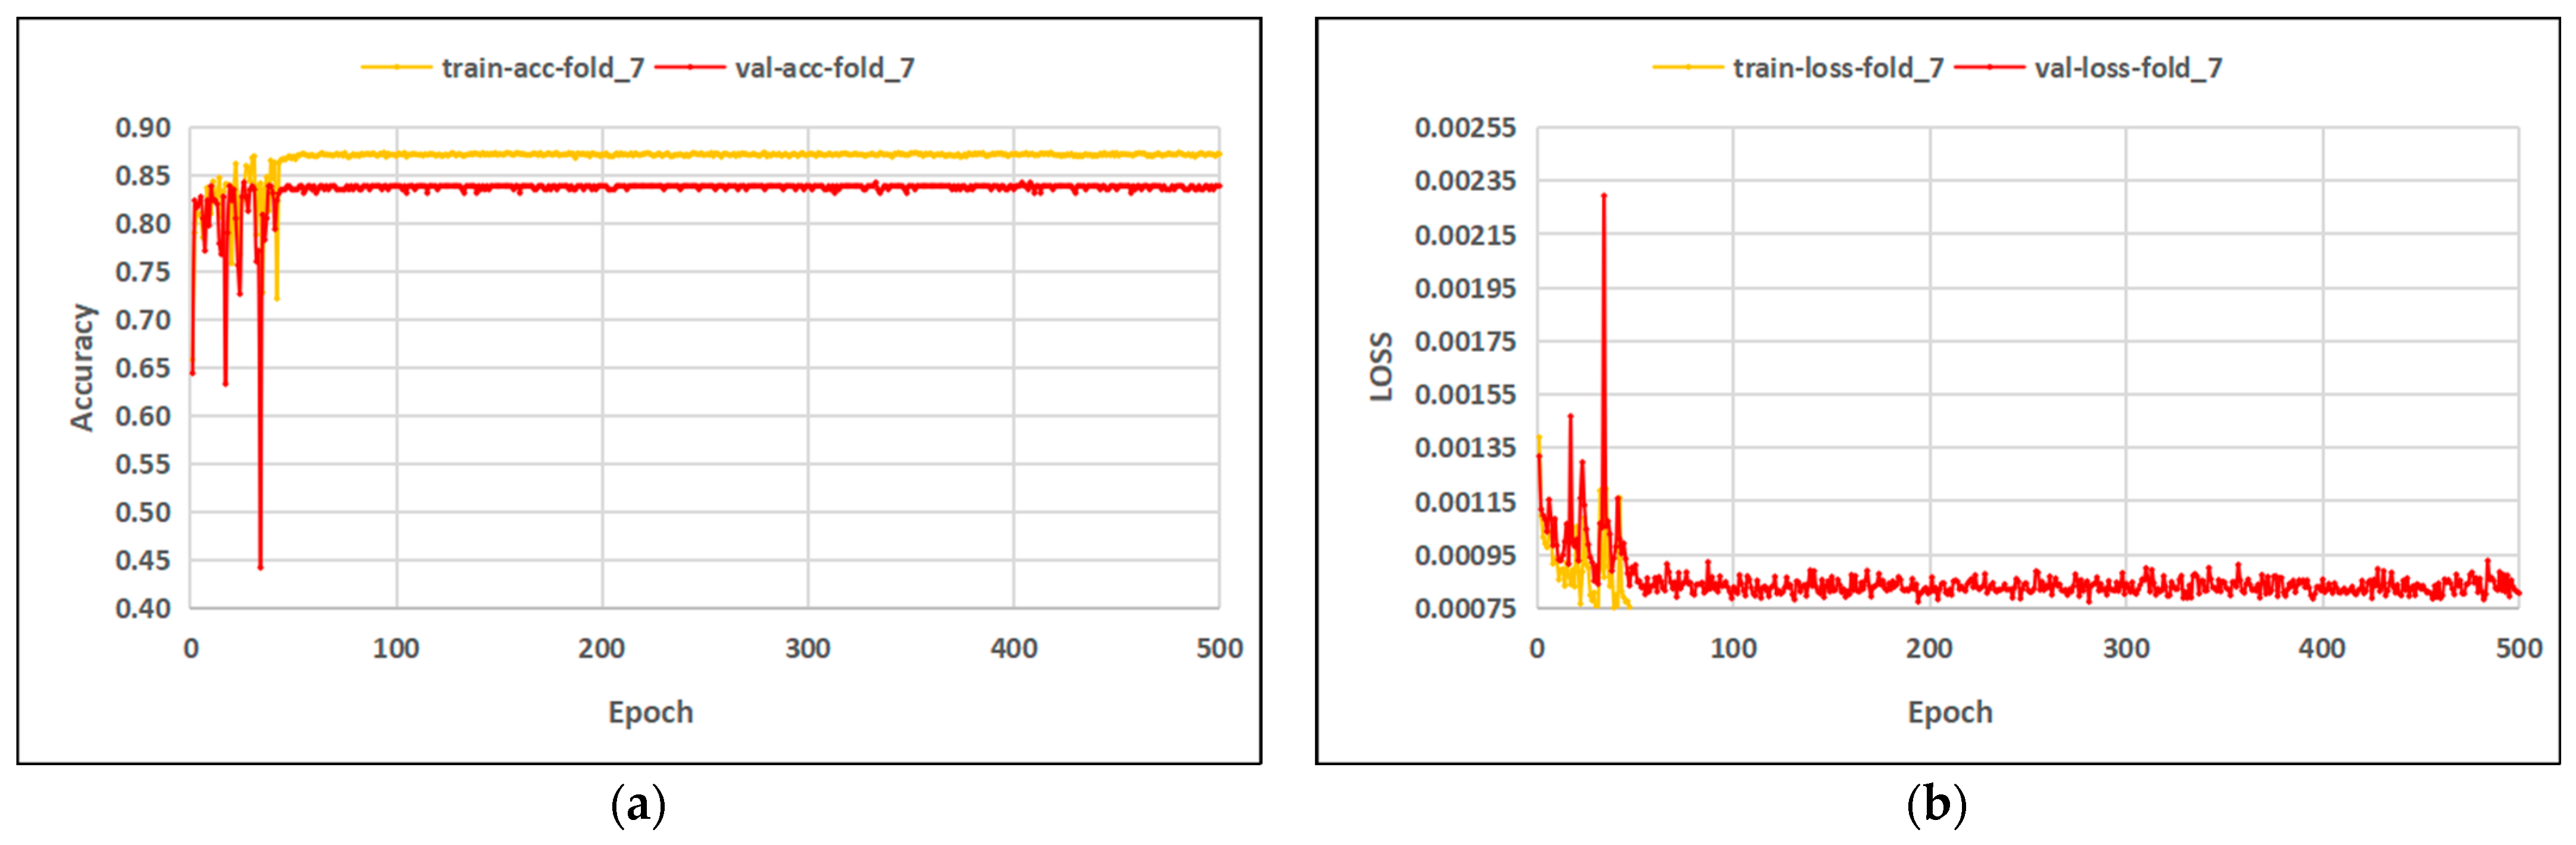The width and height of the screenshot is (2576, 845).
Task: Click the tallest val-loss spike peak
Action: pos(1604,196)
